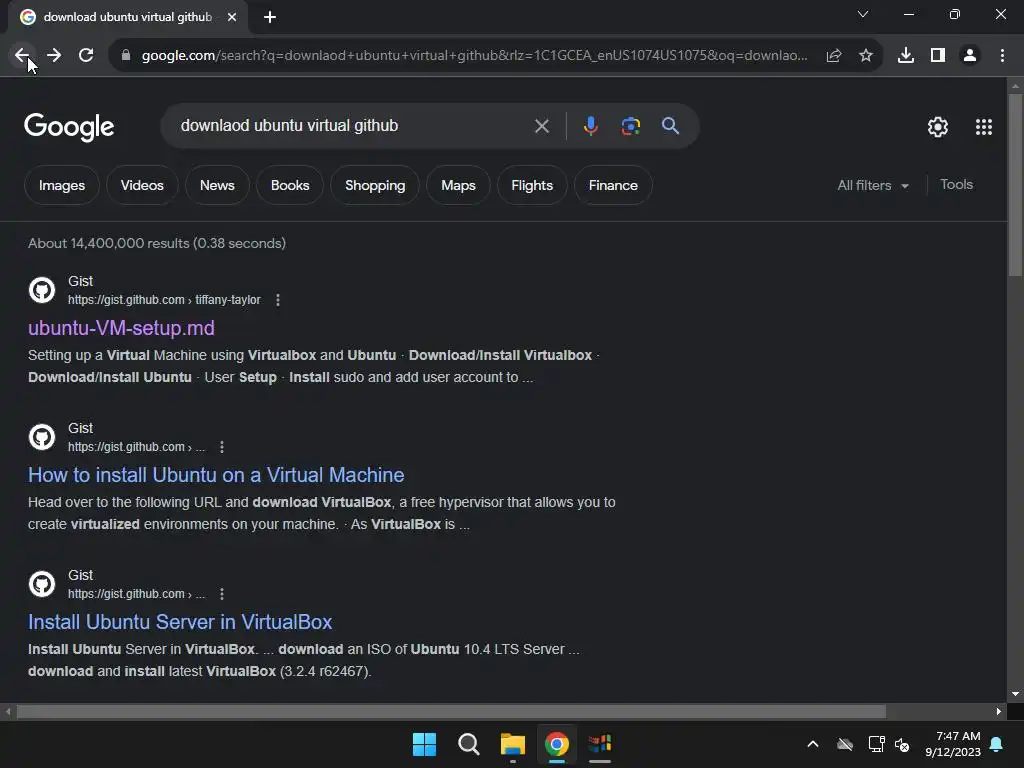Open more options for 'How to install Ubuntu' result
Viewport: 1024px width, 768px height.
coord(222,447)
